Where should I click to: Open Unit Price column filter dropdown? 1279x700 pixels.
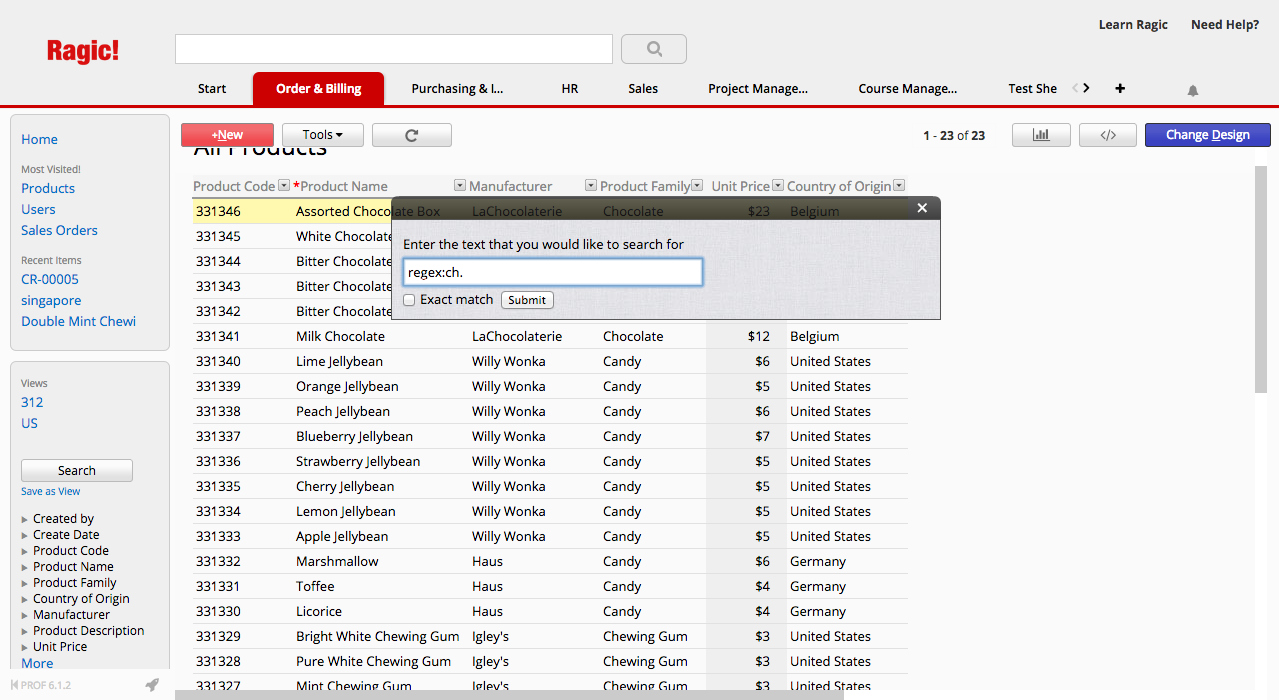[778, 185]
